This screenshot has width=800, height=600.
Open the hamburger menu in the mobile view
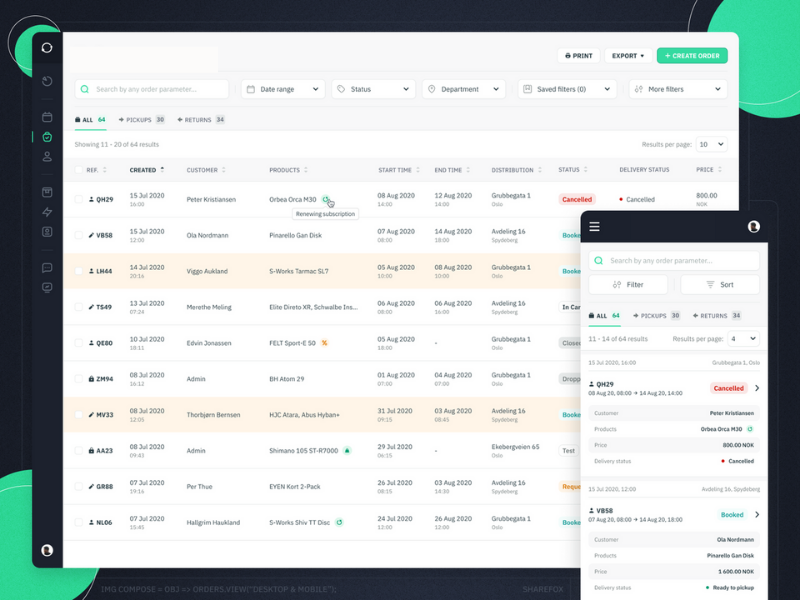point(593,225)
